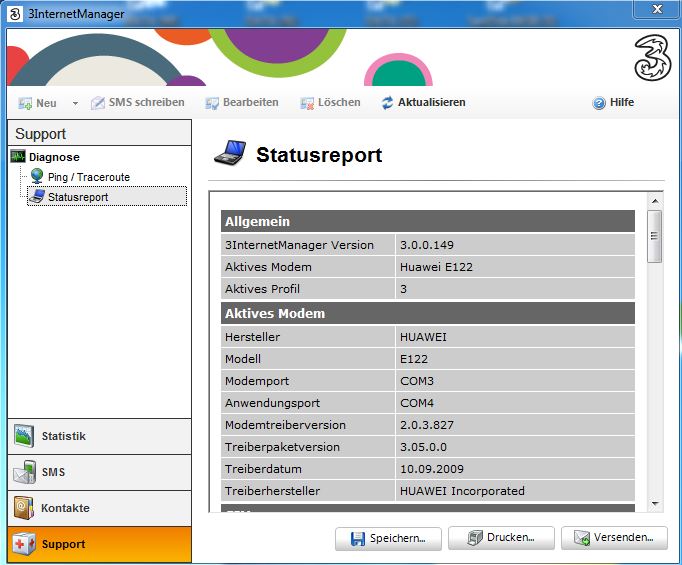This screenshot has height=565, width=682.
Task: Open the dropdown arrow next to Neu
Action: point(75,104)
